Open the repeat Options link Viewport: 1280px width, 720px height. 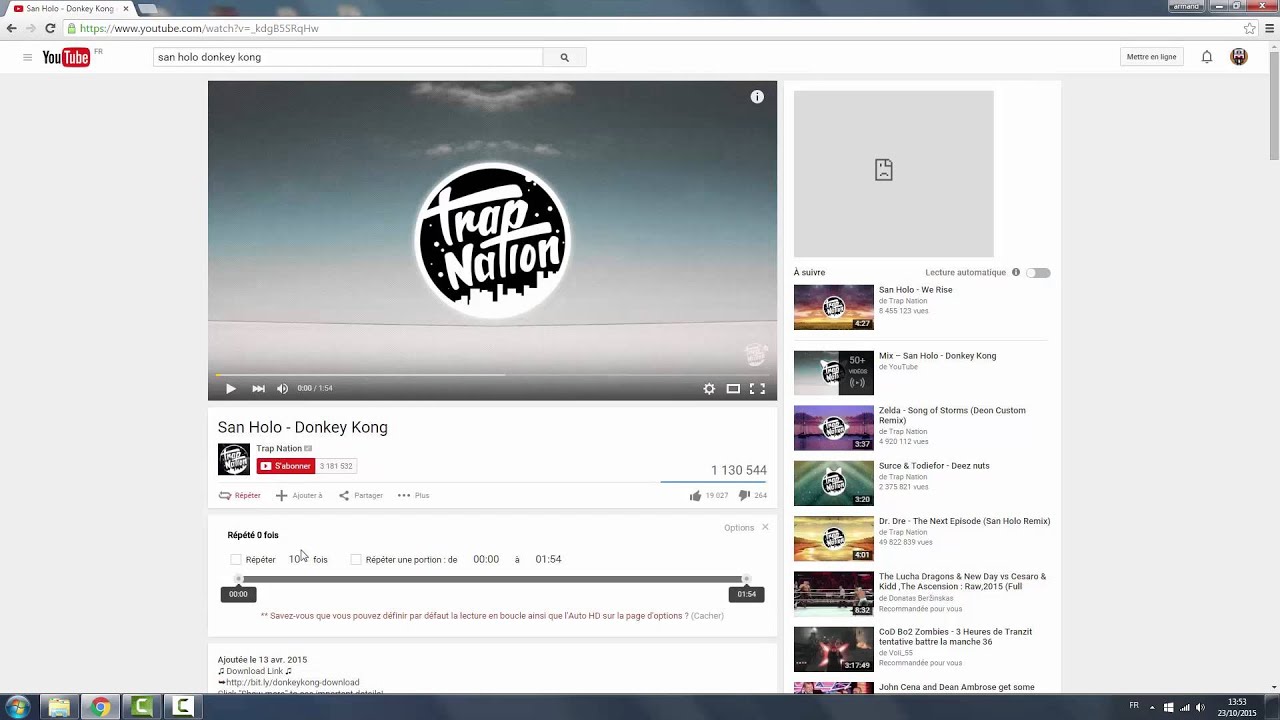pos(739,528)
